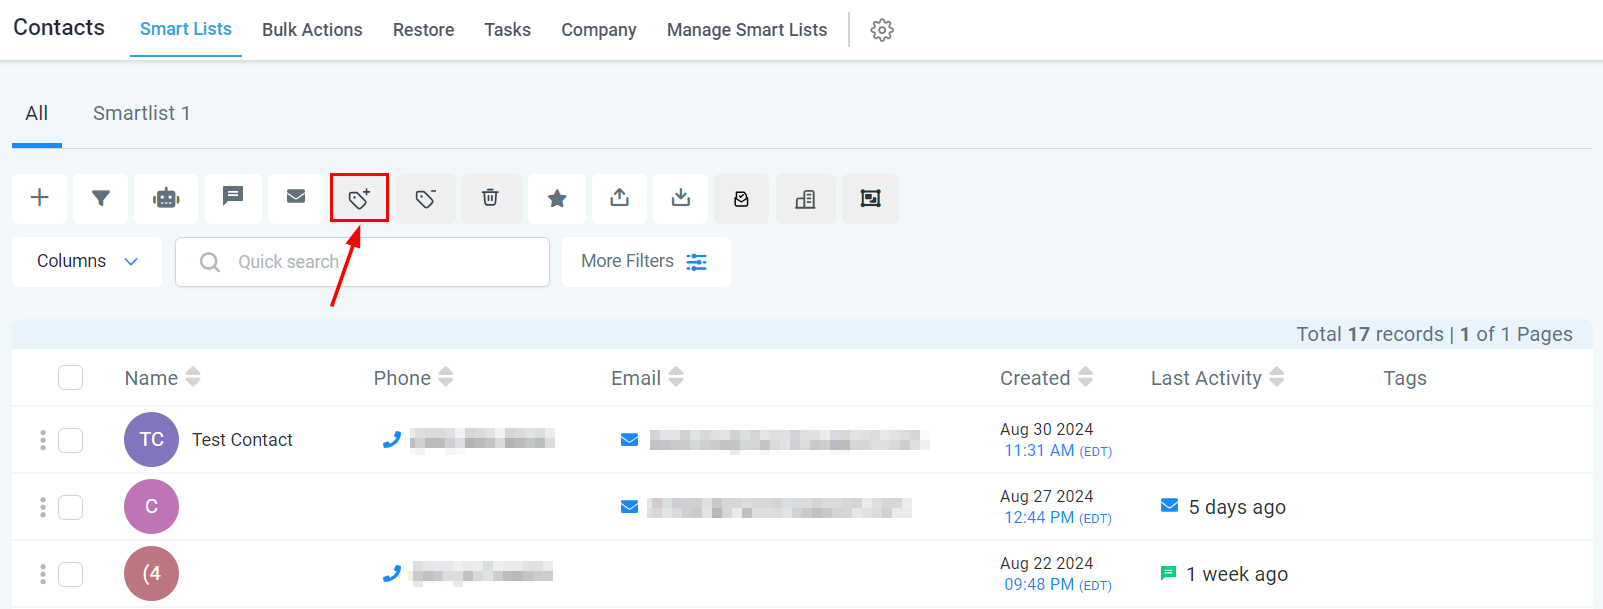Select the Smartlist 1 tab
Image resolution: width=1603 pixels, height=609 pixels.
(x=141, y=113)
